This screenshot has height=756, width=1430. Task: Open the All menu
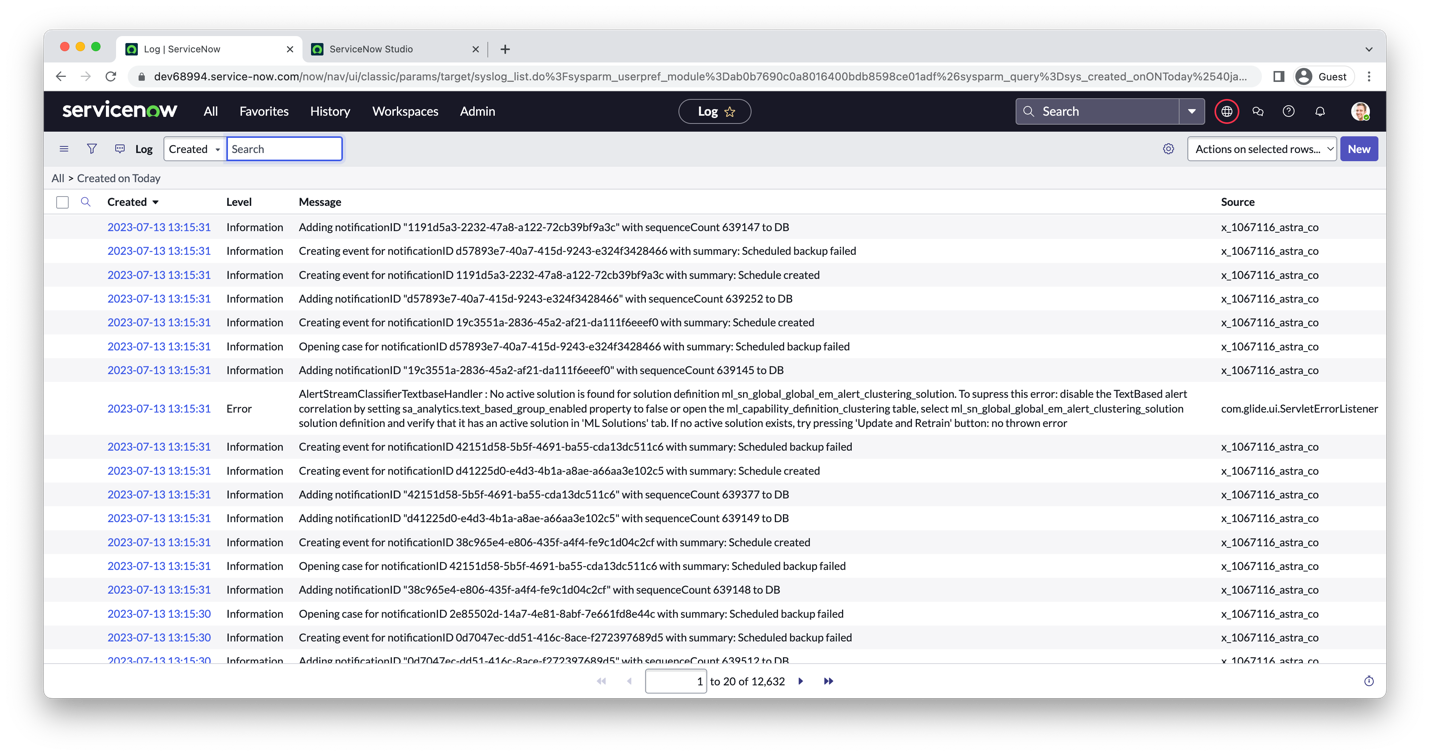coord(210,111)
